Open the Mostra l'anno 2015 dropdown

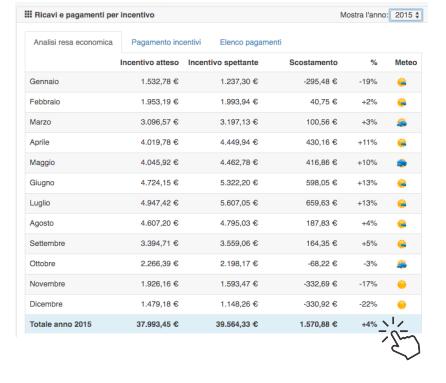406,15
